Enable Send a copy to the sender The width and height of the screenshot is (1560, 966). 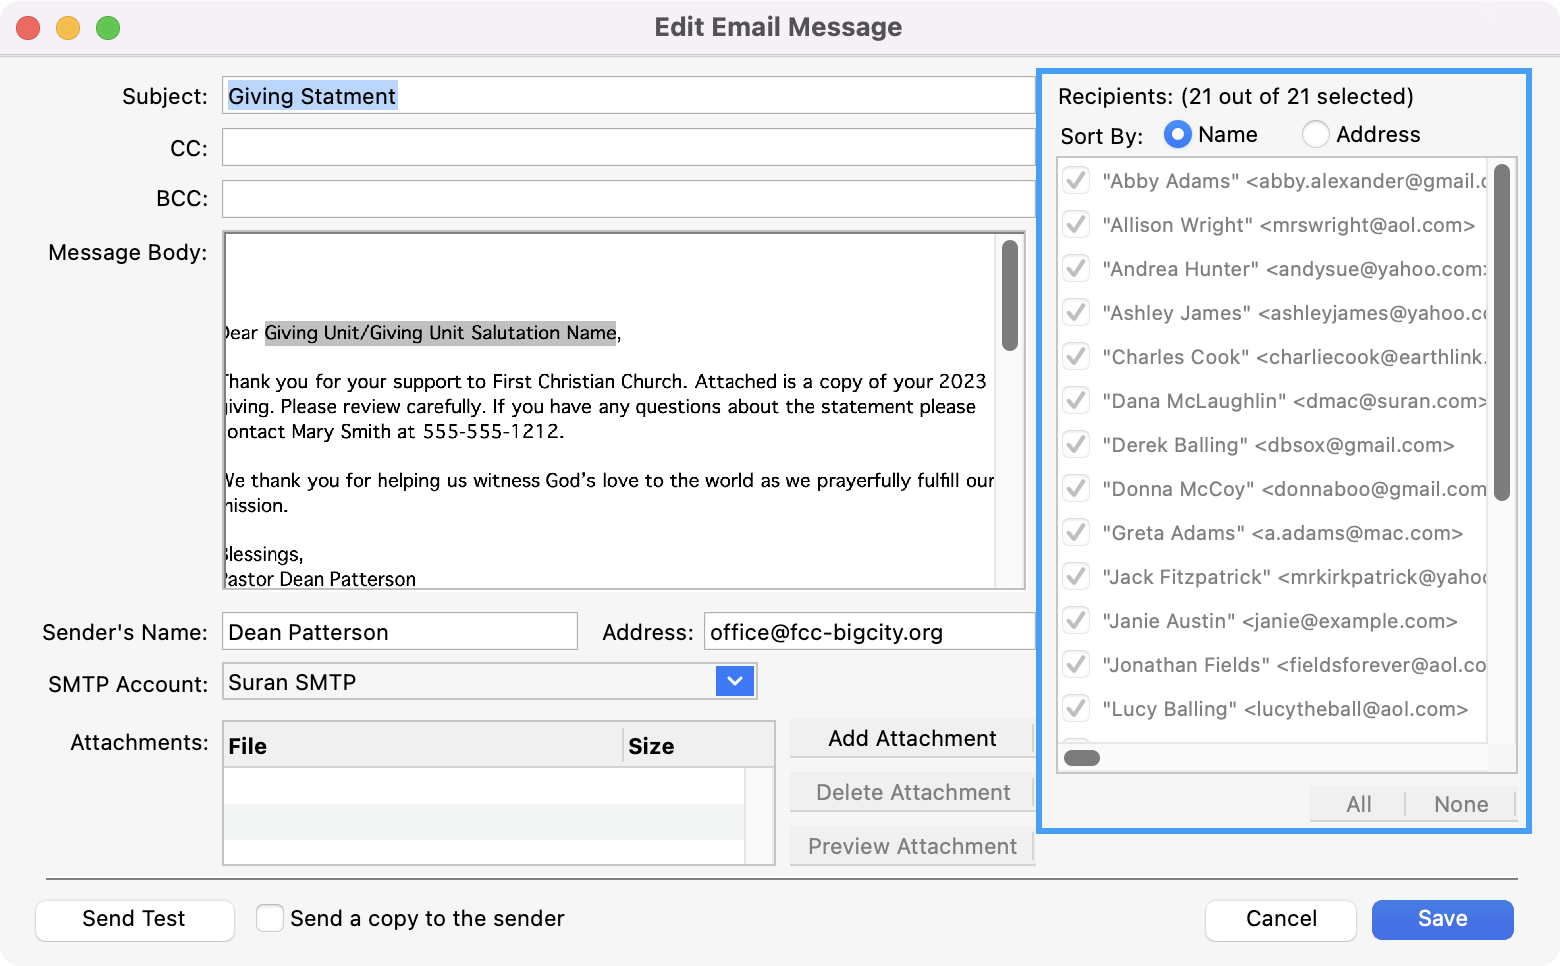coord(270,918)
